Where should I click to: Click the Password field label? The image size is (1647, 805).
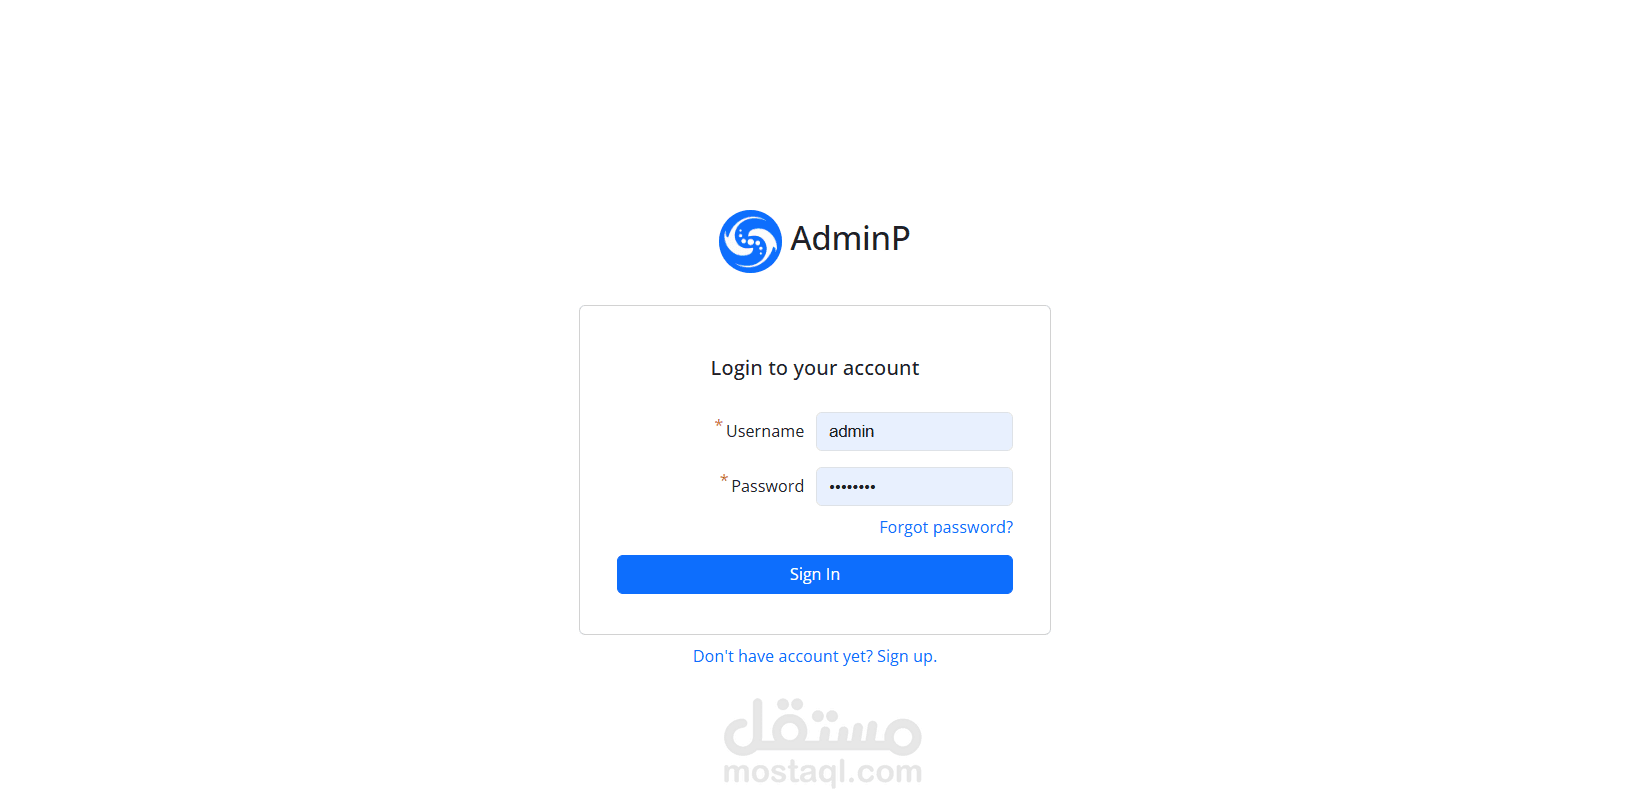(x=767, y=486)
